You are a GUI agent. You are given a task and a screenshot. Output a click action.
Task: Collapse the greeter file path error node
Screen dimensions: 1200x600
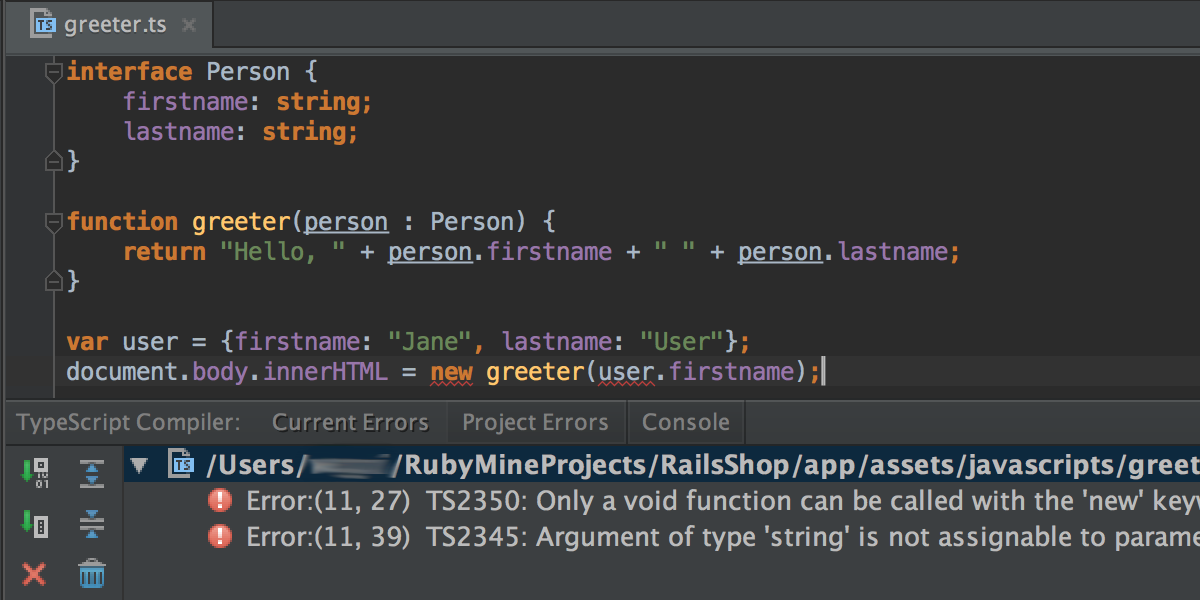click(x=140, y=465)
